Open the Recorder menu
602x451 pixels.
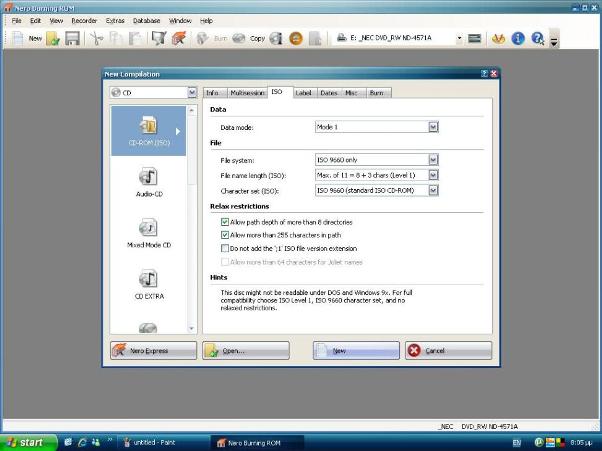pos(84,21)
